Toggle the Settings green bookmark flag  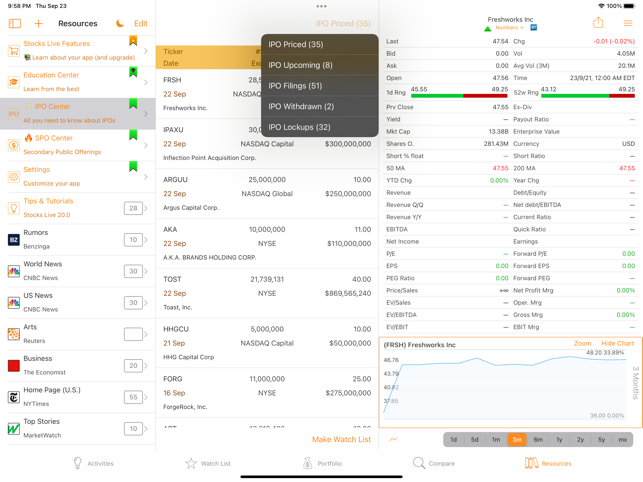click(x=133, y=167)
